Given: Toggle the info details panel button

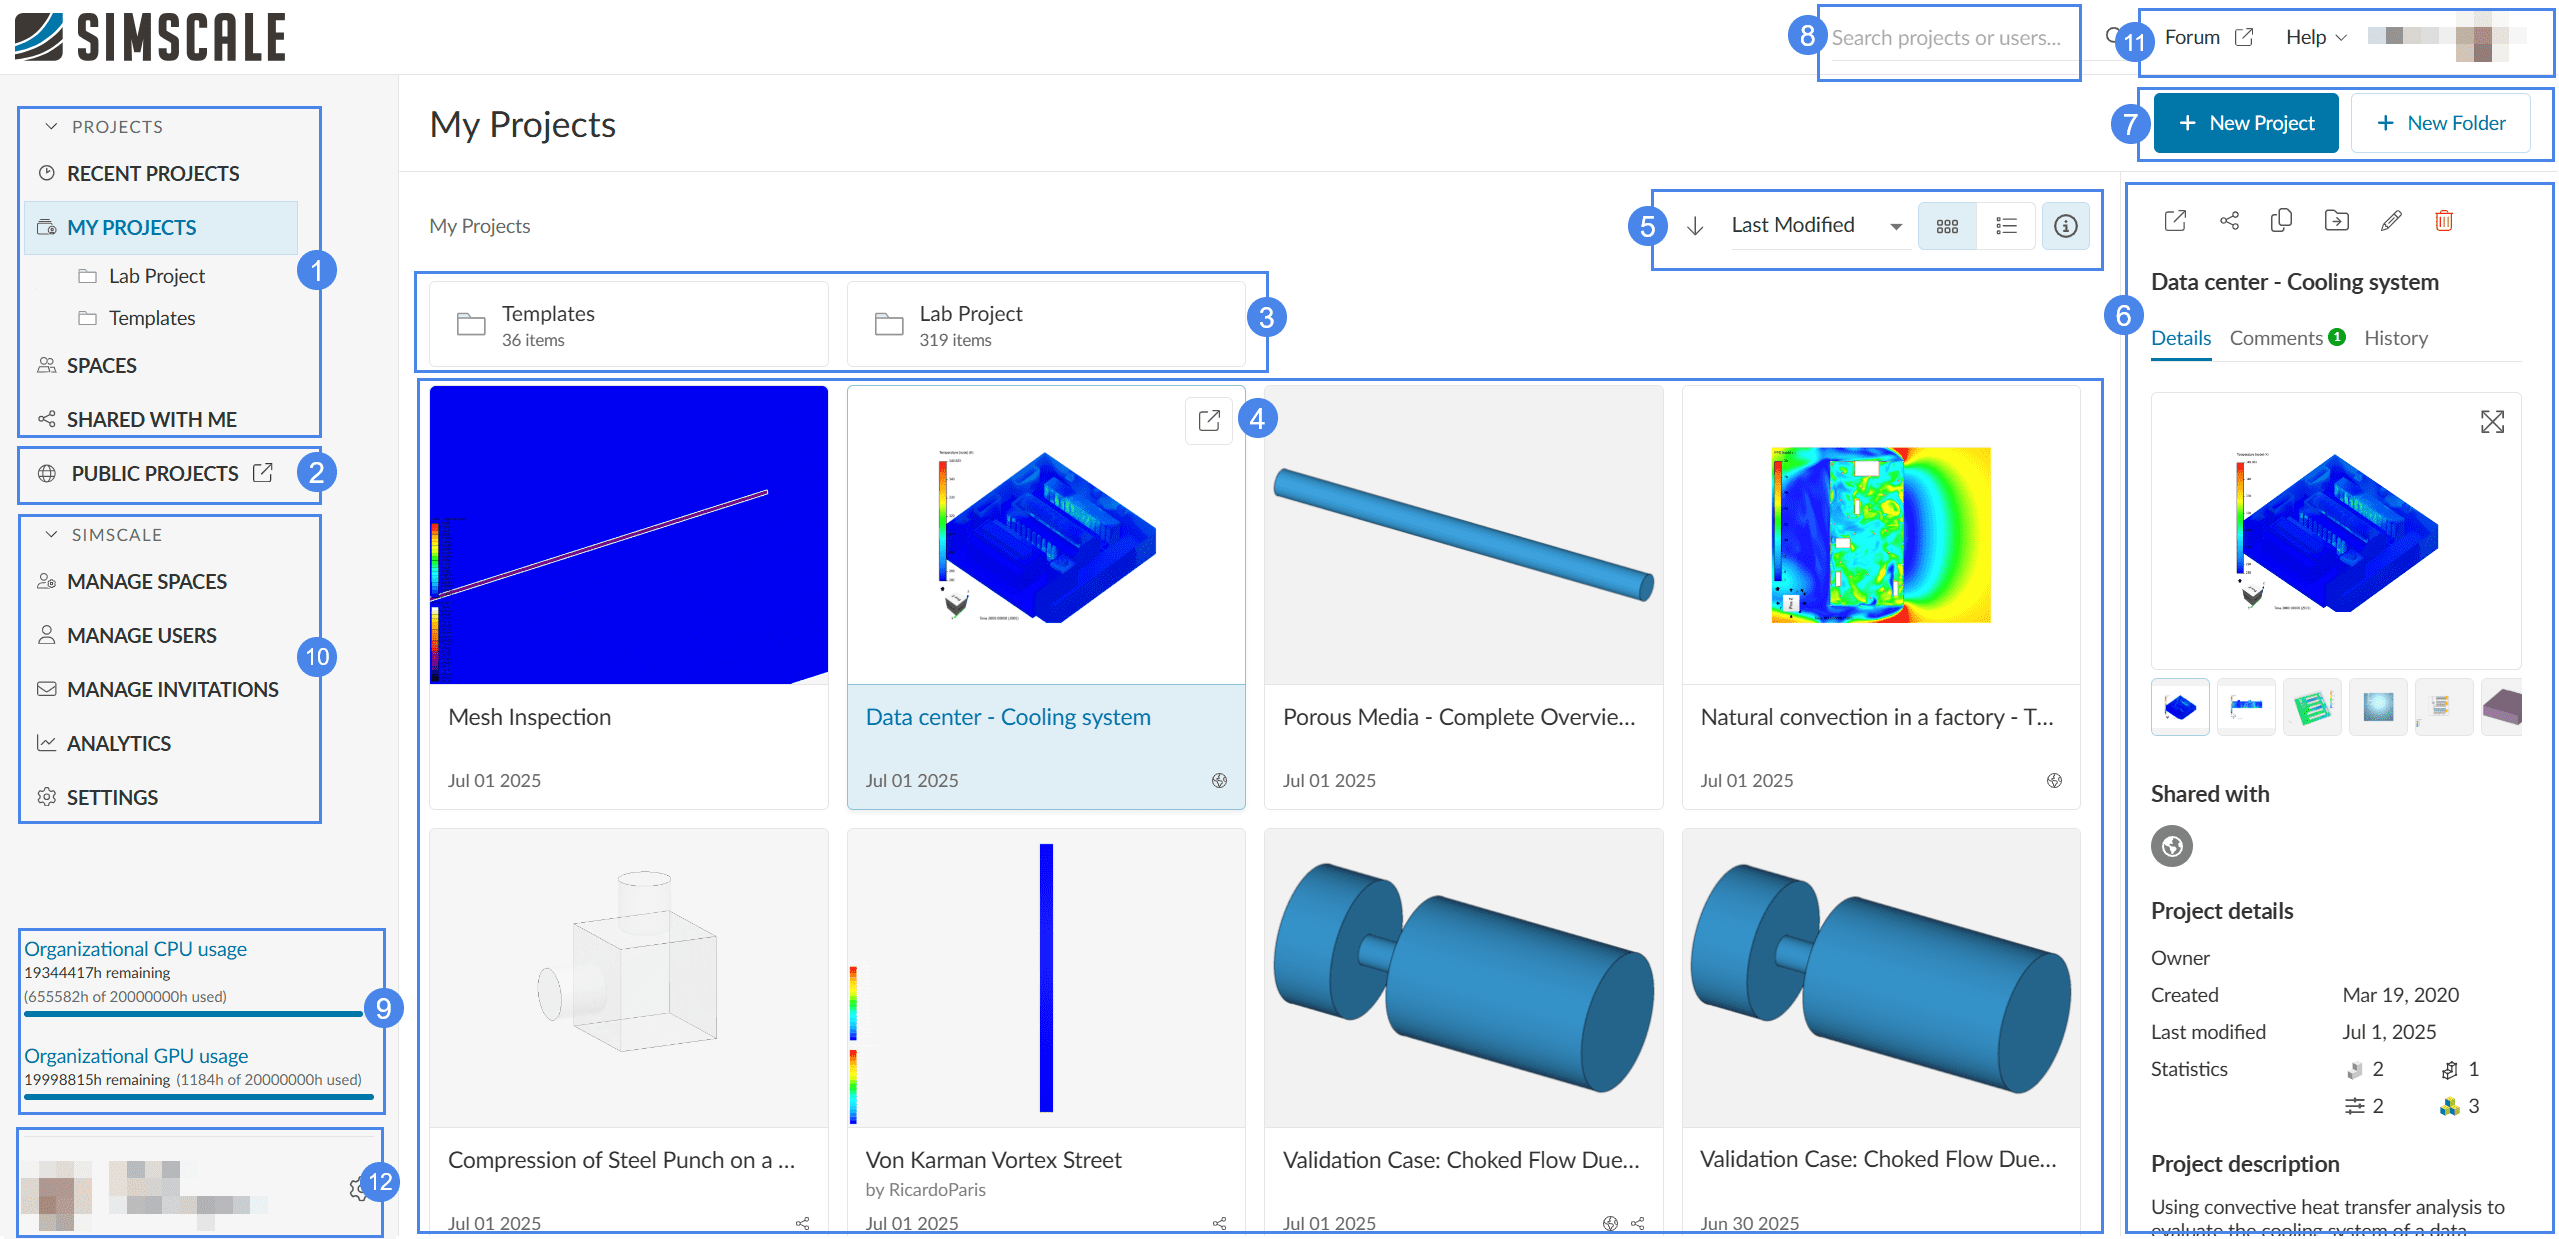Looking at the screenshot, I should tap(2065, 226).
